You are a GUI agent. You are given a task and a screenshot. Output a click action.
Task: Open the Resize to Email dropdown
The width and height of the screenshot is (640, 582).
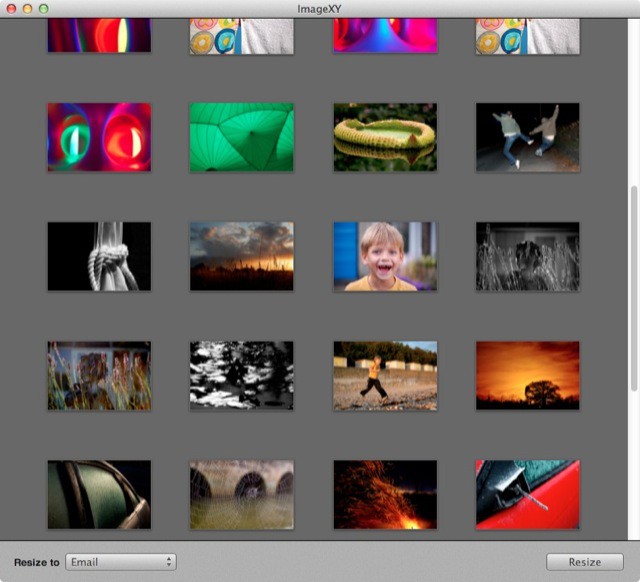click(x=121, y=562)
